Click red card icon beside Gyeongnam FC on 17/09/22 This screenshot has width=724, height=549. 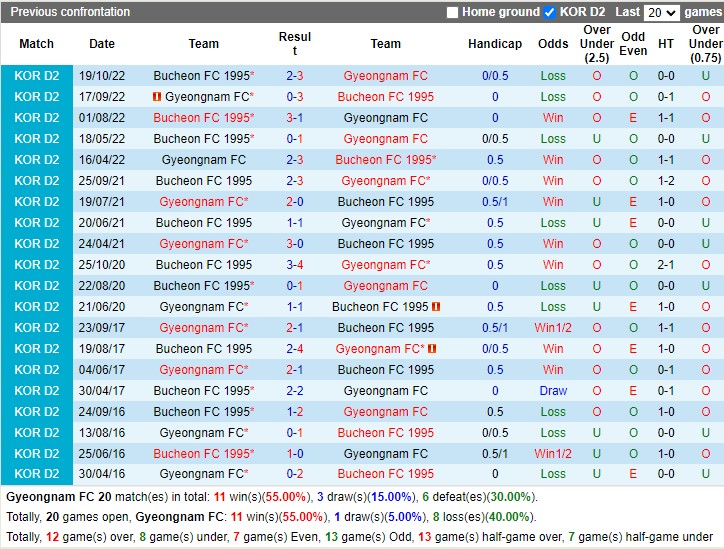click(157, 97)
